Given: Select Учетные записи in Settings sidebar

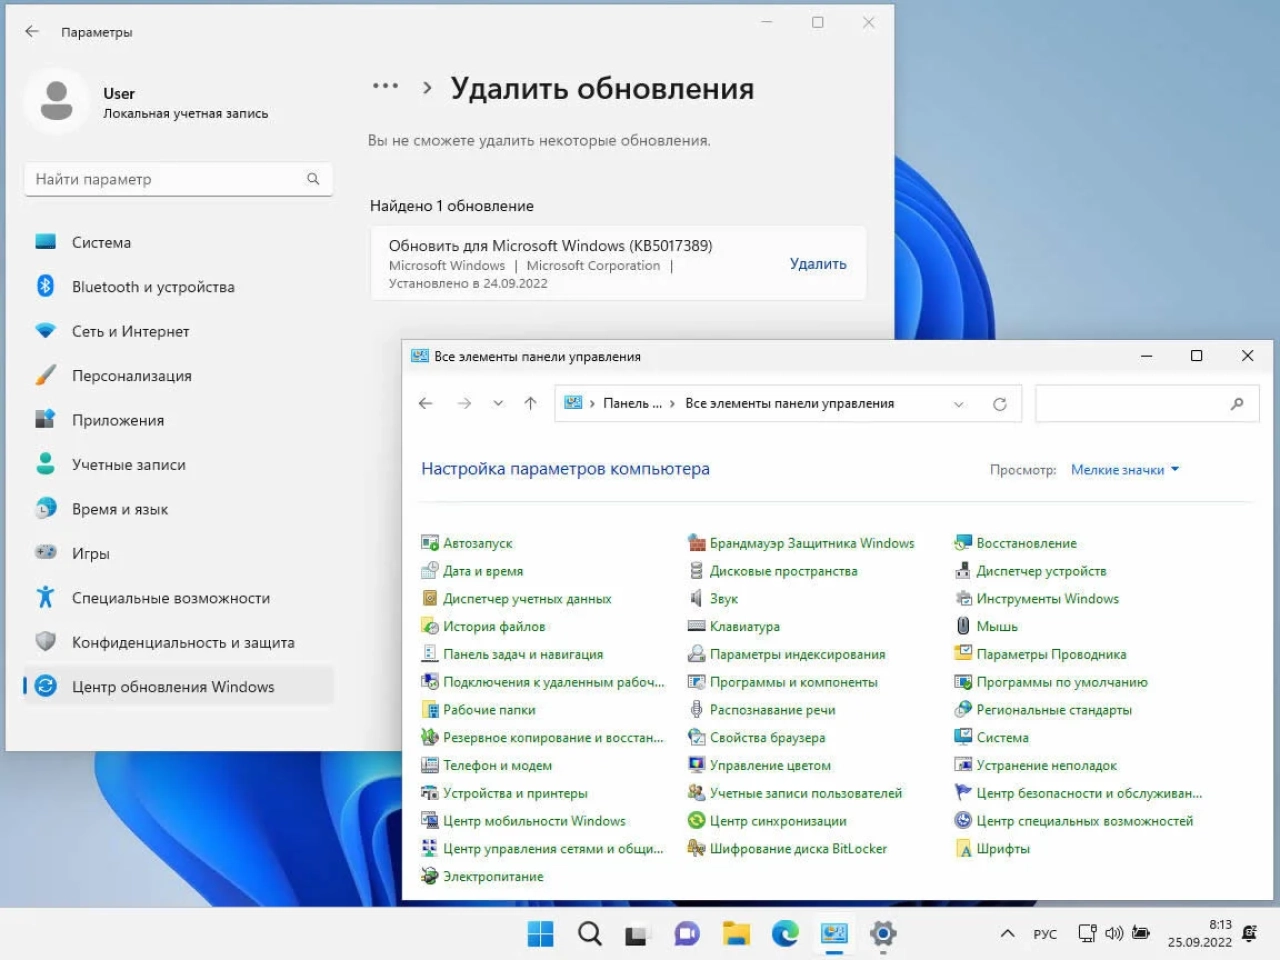Looking at the screenshot, I should 178,464.
